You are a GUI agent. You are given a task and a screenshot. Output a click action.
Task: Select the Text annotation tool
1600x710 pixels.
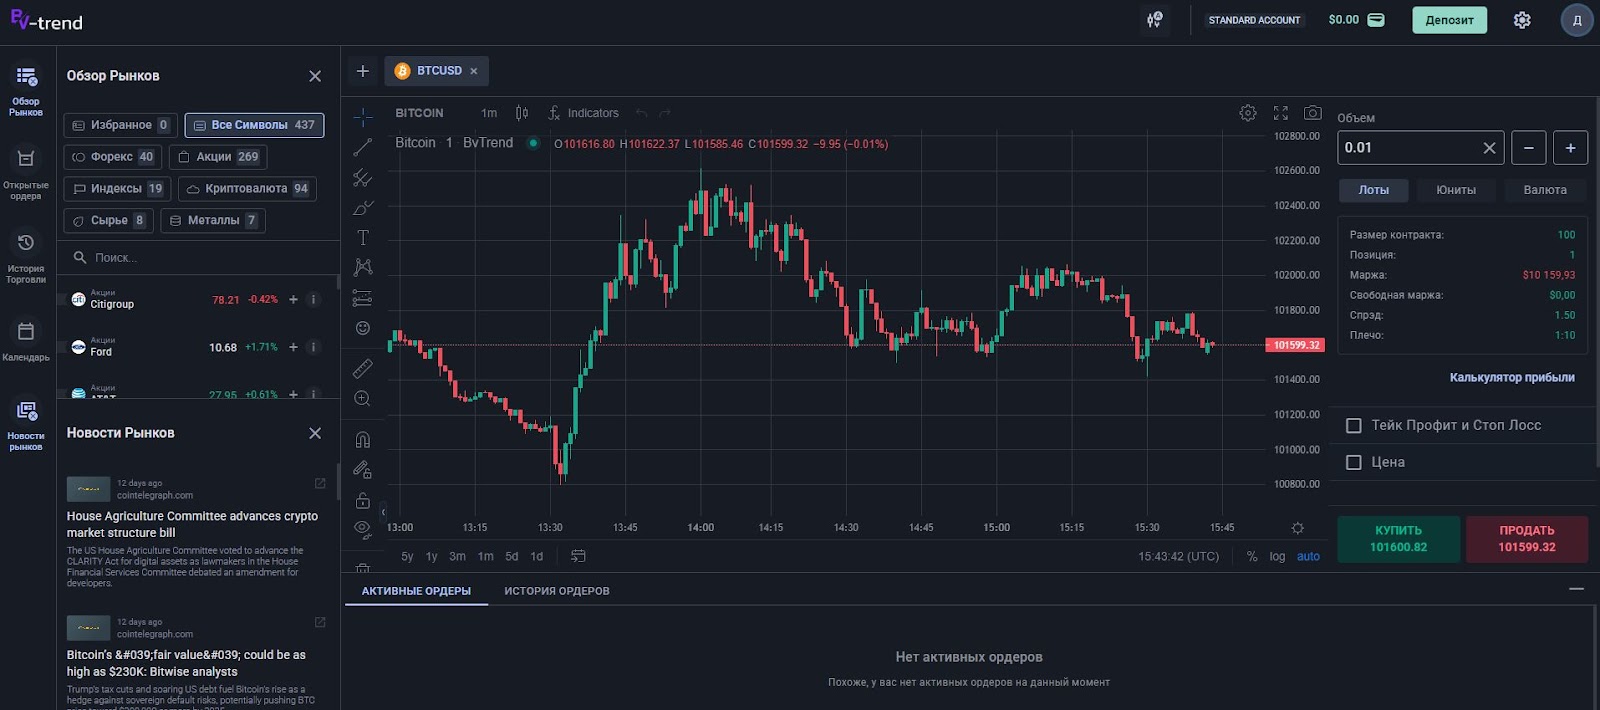[363, 238]
